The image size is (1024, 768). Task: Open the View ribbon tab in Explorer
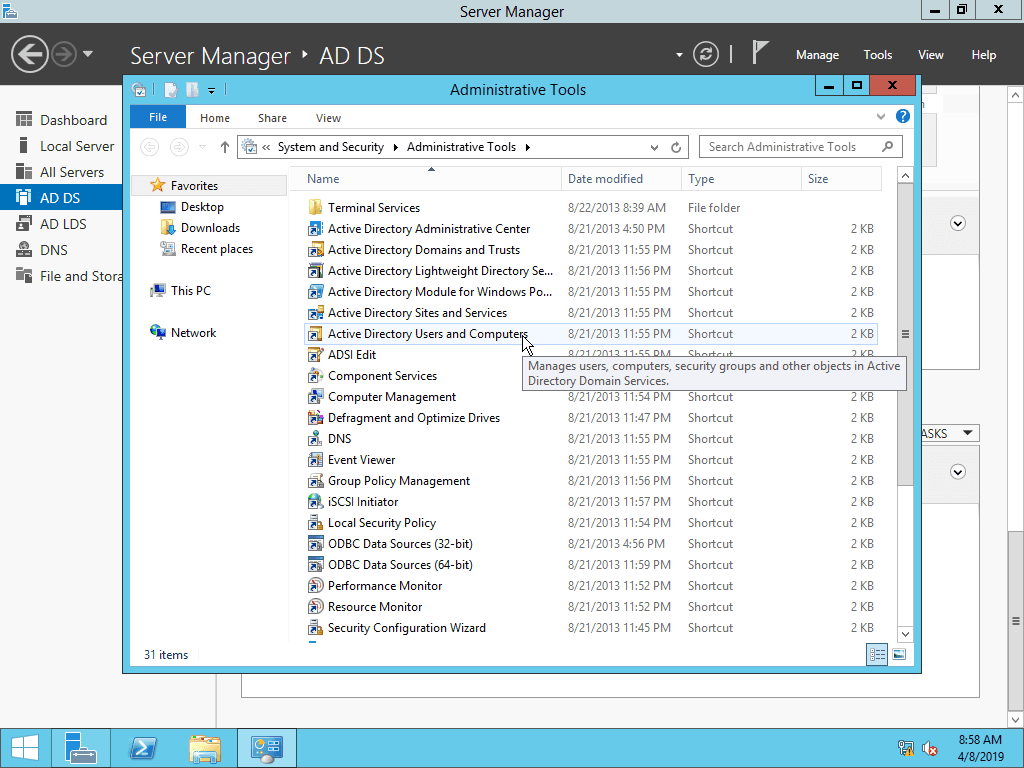(328, 118)
